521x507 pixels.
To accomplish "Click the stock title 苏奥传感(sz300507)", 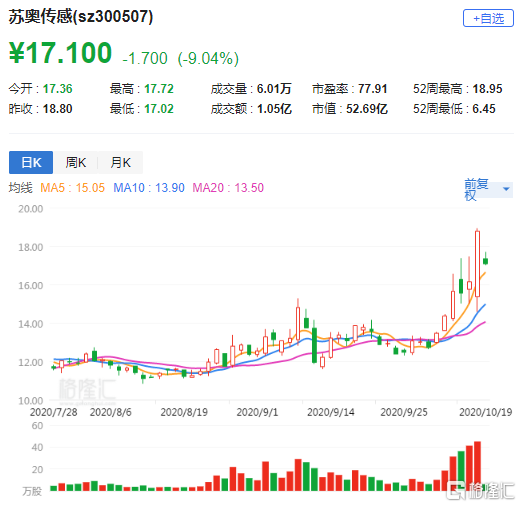I will click(81, 17).
